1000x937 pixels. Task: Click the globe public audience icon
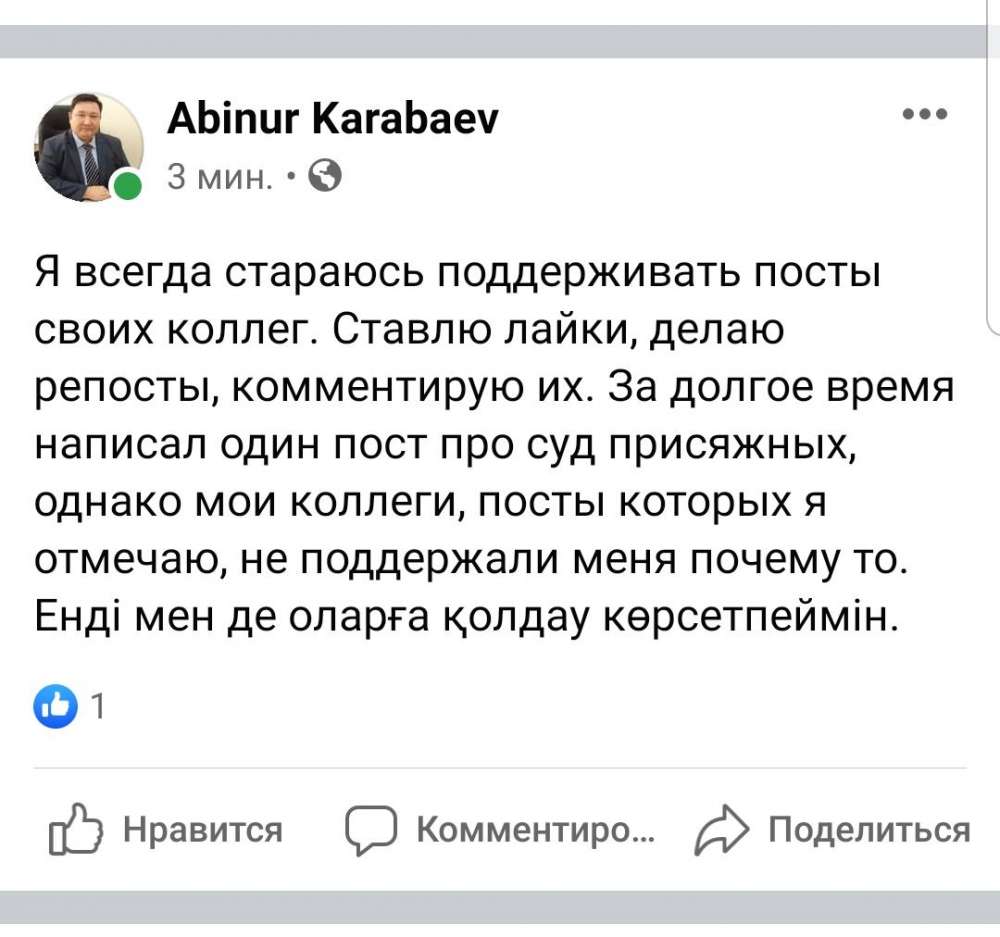326,176
